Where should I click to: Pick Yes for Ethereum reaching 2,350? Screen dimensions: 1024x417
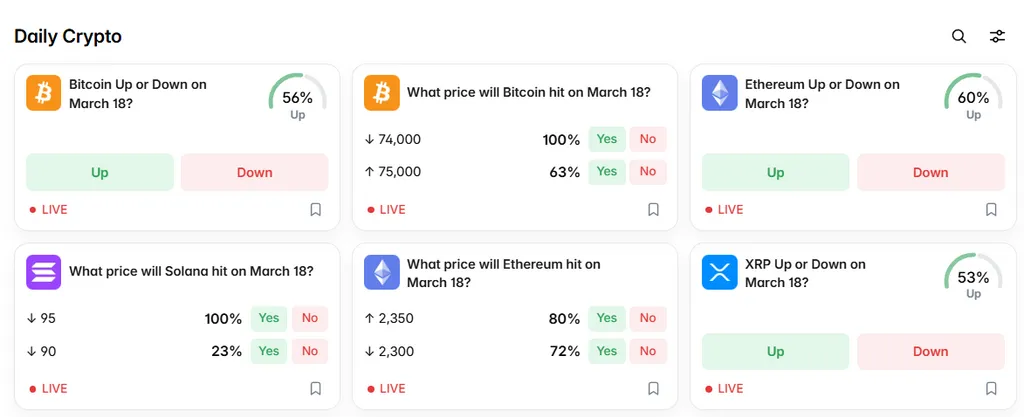pos(607,319)
